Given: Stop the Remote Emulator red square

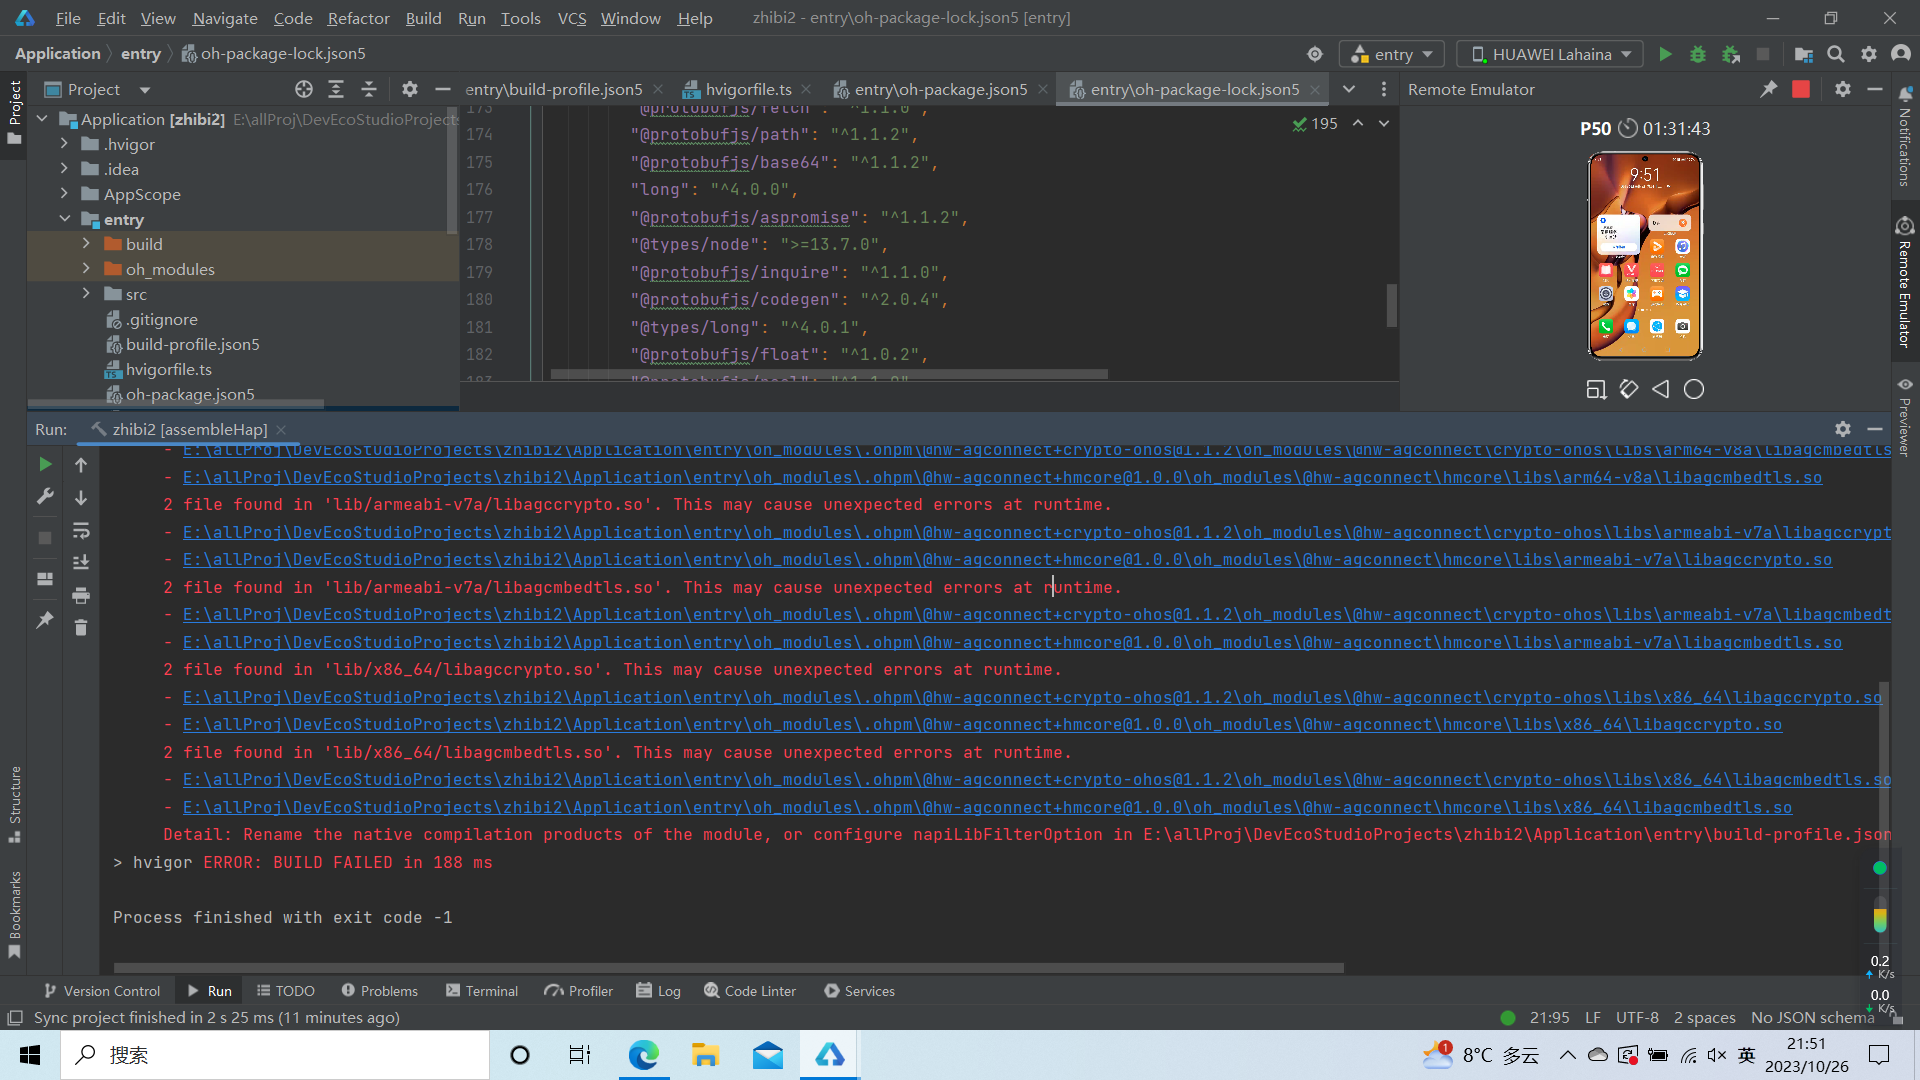Looking at the screenshot, I should [x=1801, y=89].
